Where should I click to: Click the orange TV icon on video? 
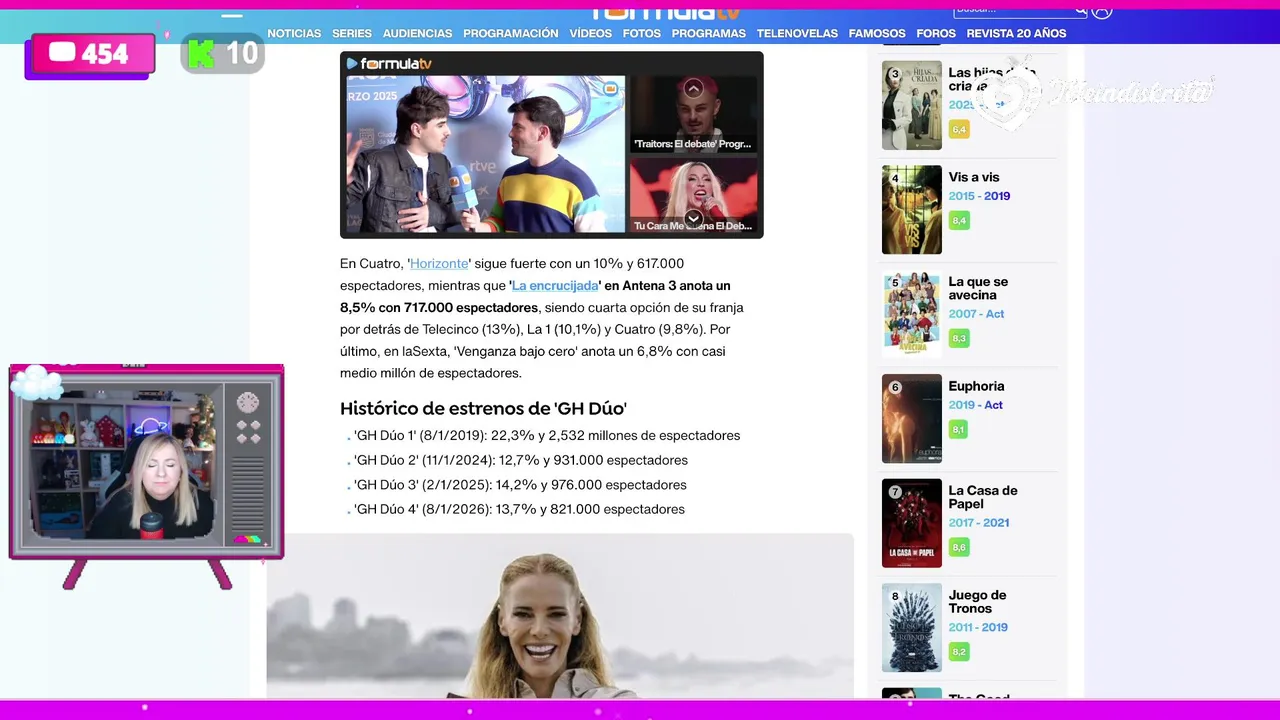610,89
